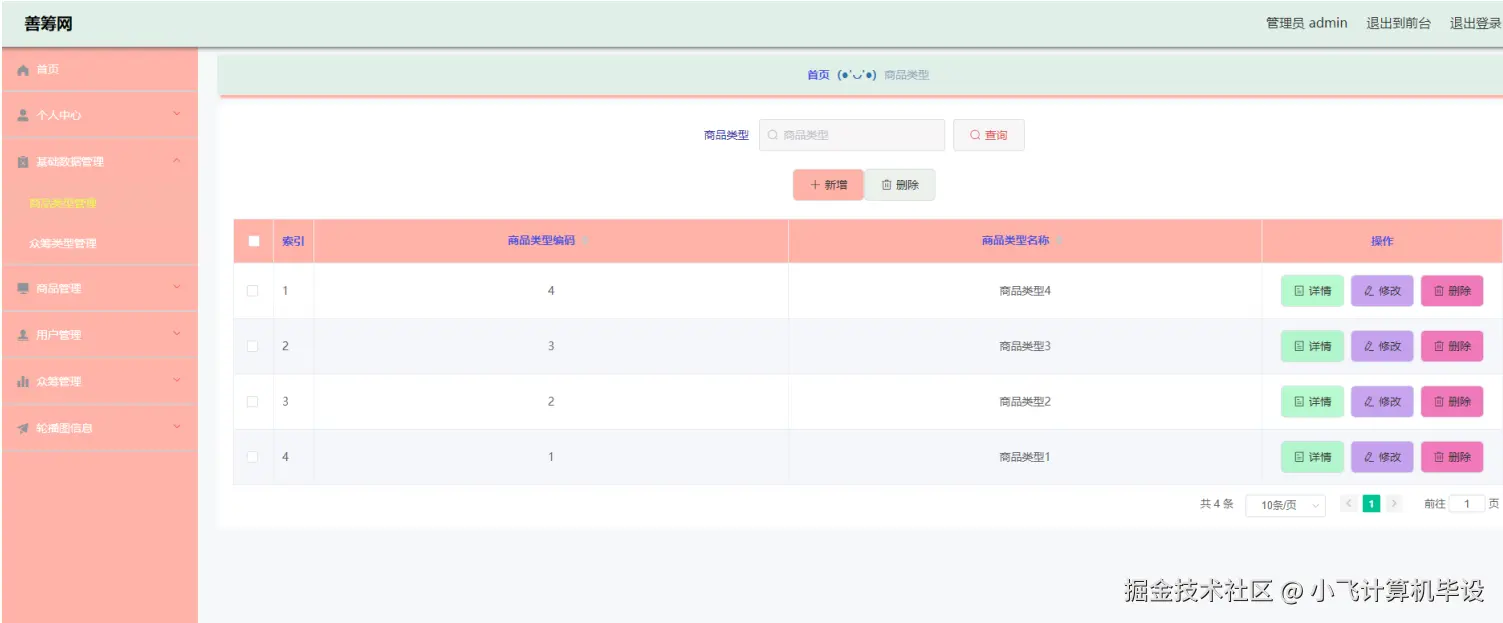Click 修改 for 商品类型2
The width and height of the screenshot is (1503, 623).
tap(1382, 402)
